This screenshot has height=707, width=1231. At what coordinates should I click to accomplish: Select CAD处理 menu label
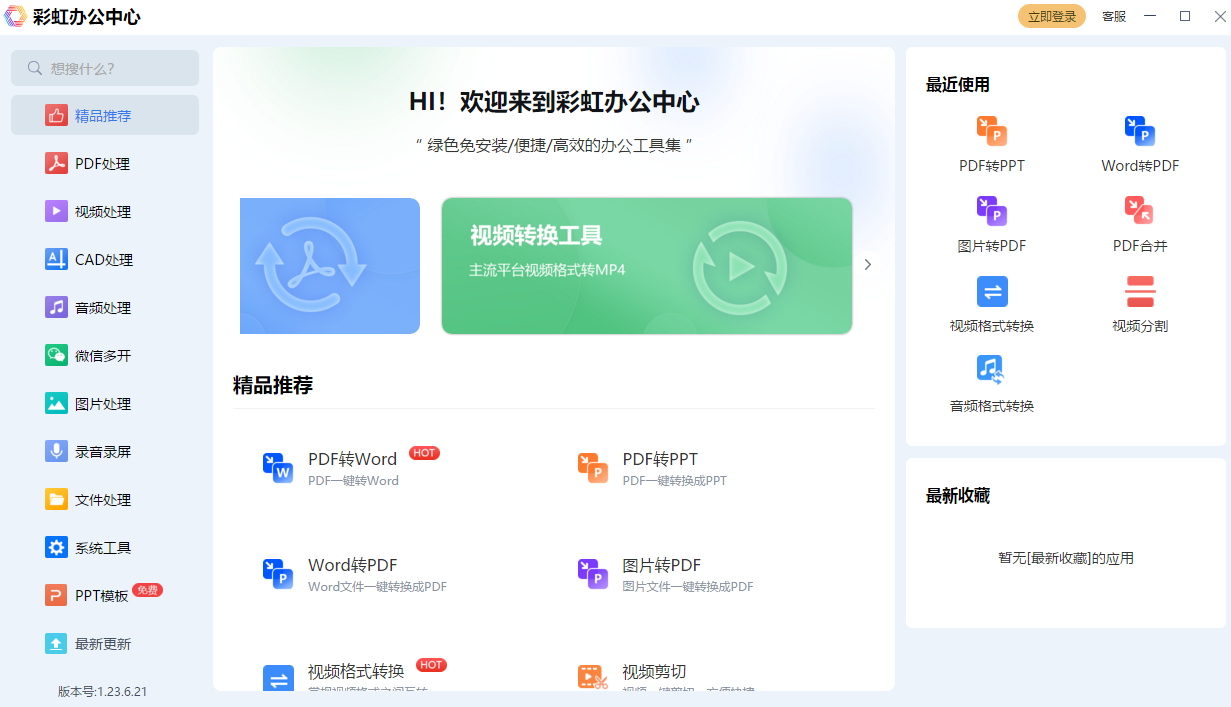[104, 260]
